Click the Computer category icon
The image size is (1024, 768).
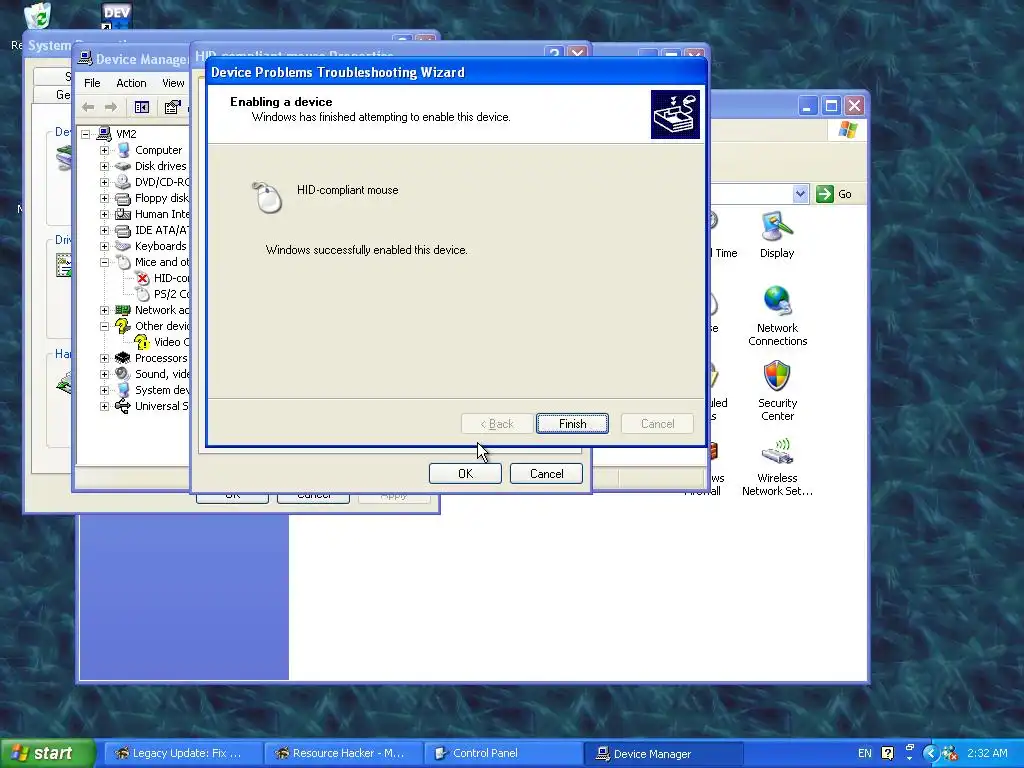(x=123, y=150)
